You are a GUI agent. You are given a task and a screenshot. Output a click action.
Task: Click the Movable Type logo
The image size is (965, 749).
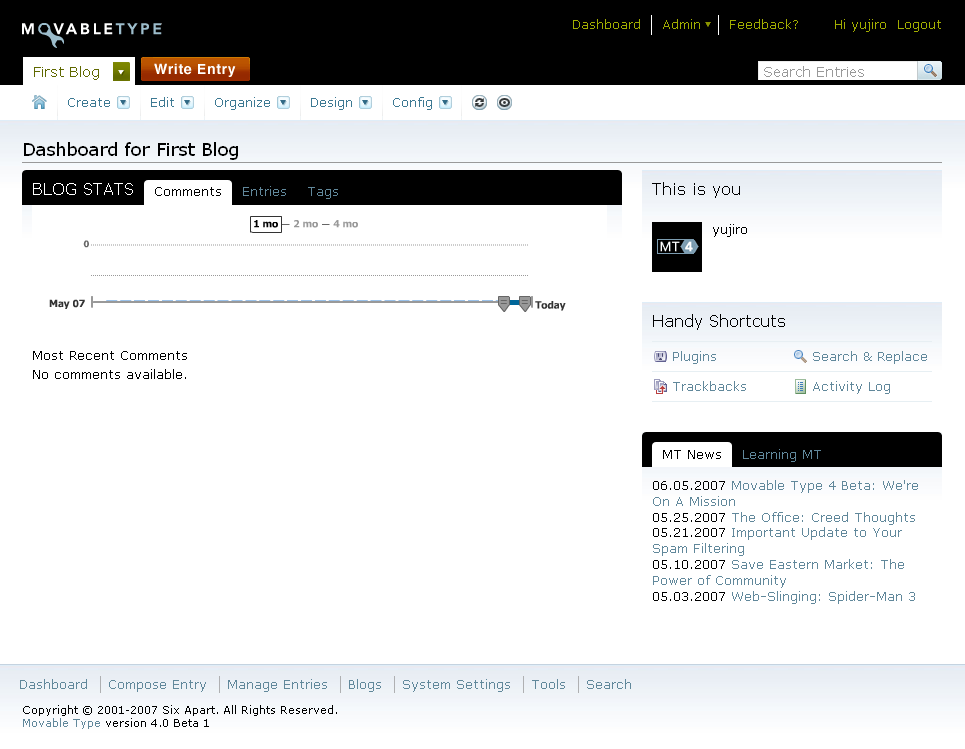92,32
